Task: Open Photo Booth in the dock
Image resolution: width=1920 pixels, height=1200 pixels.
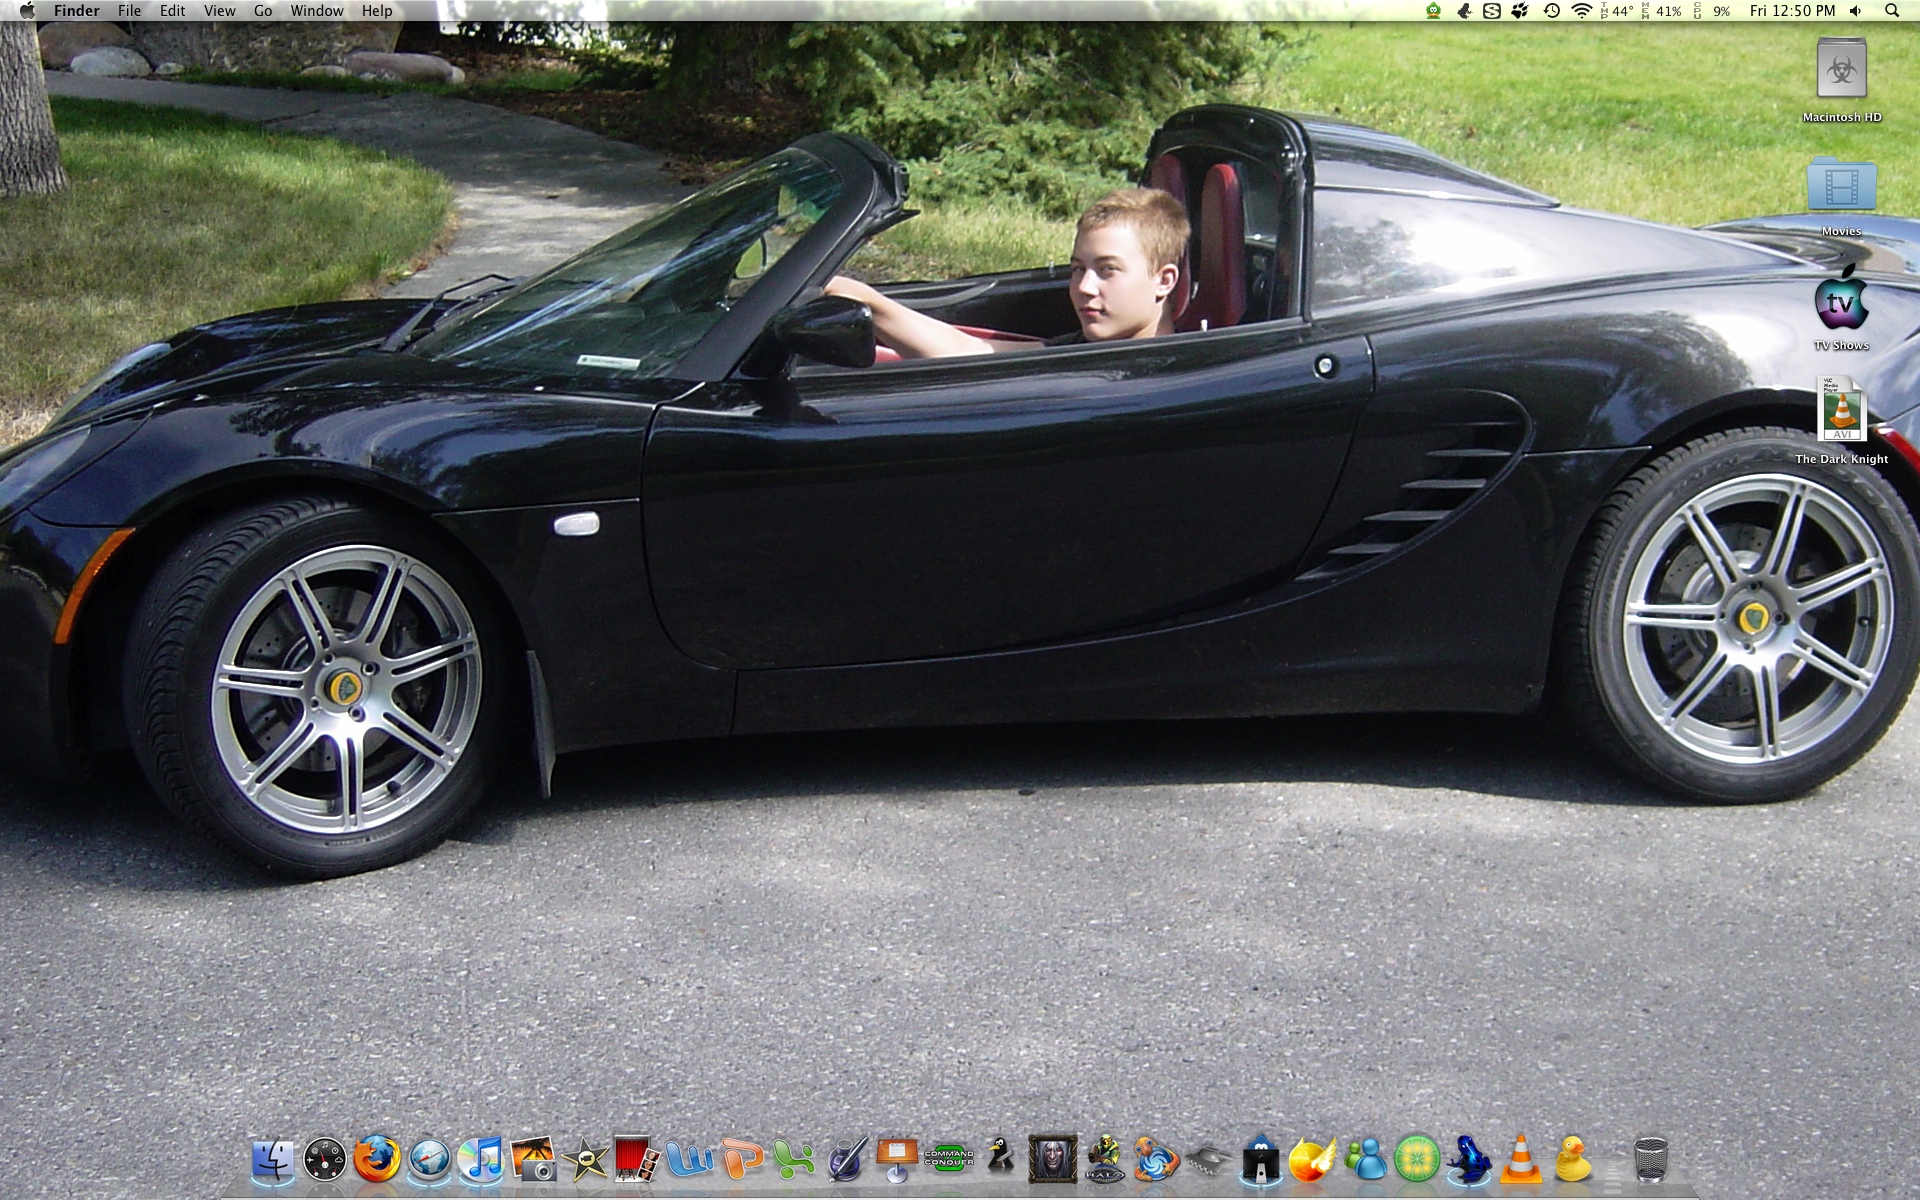Action: click(x=636, y=1160)
